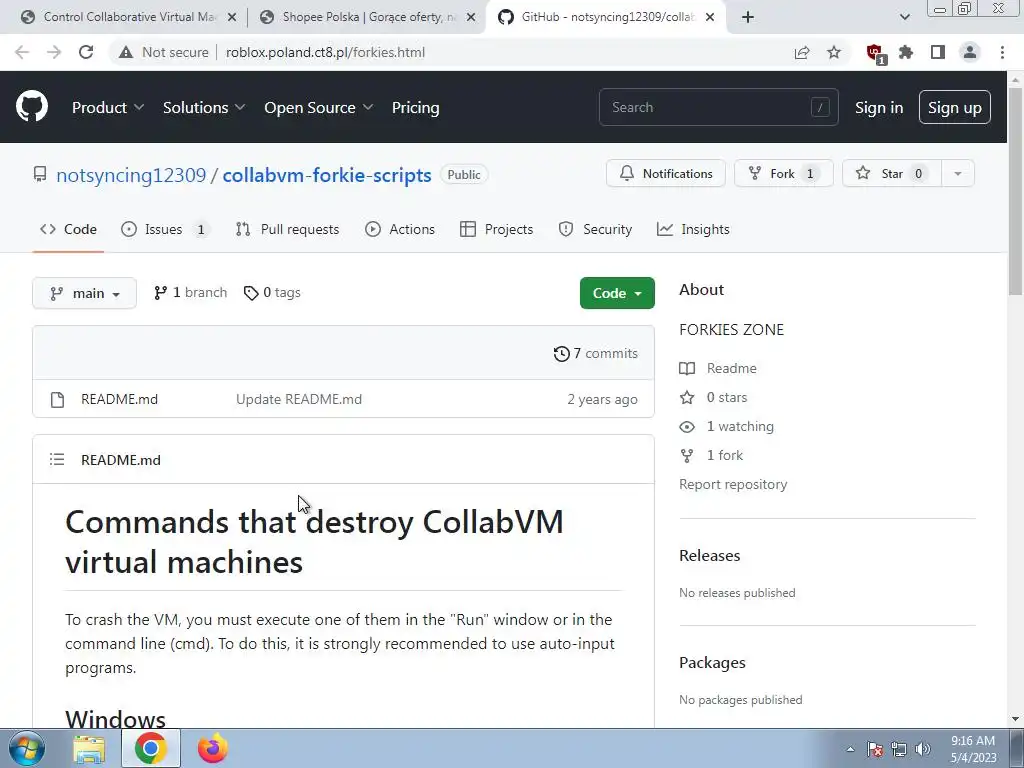Open the Issues tab
The image size is (1024, 768).
point(165,229)
